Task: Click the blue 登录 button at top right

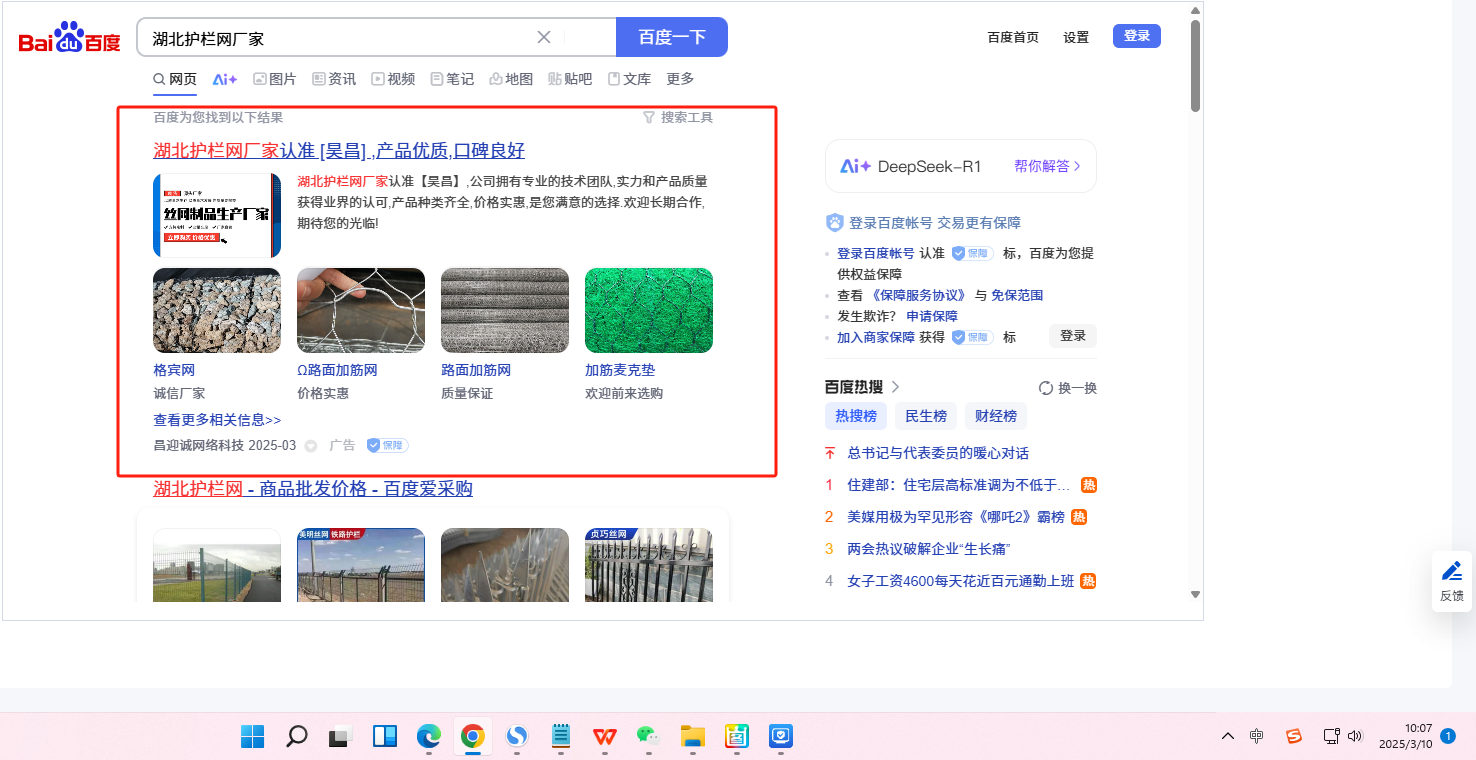Action: point(1136,36)
